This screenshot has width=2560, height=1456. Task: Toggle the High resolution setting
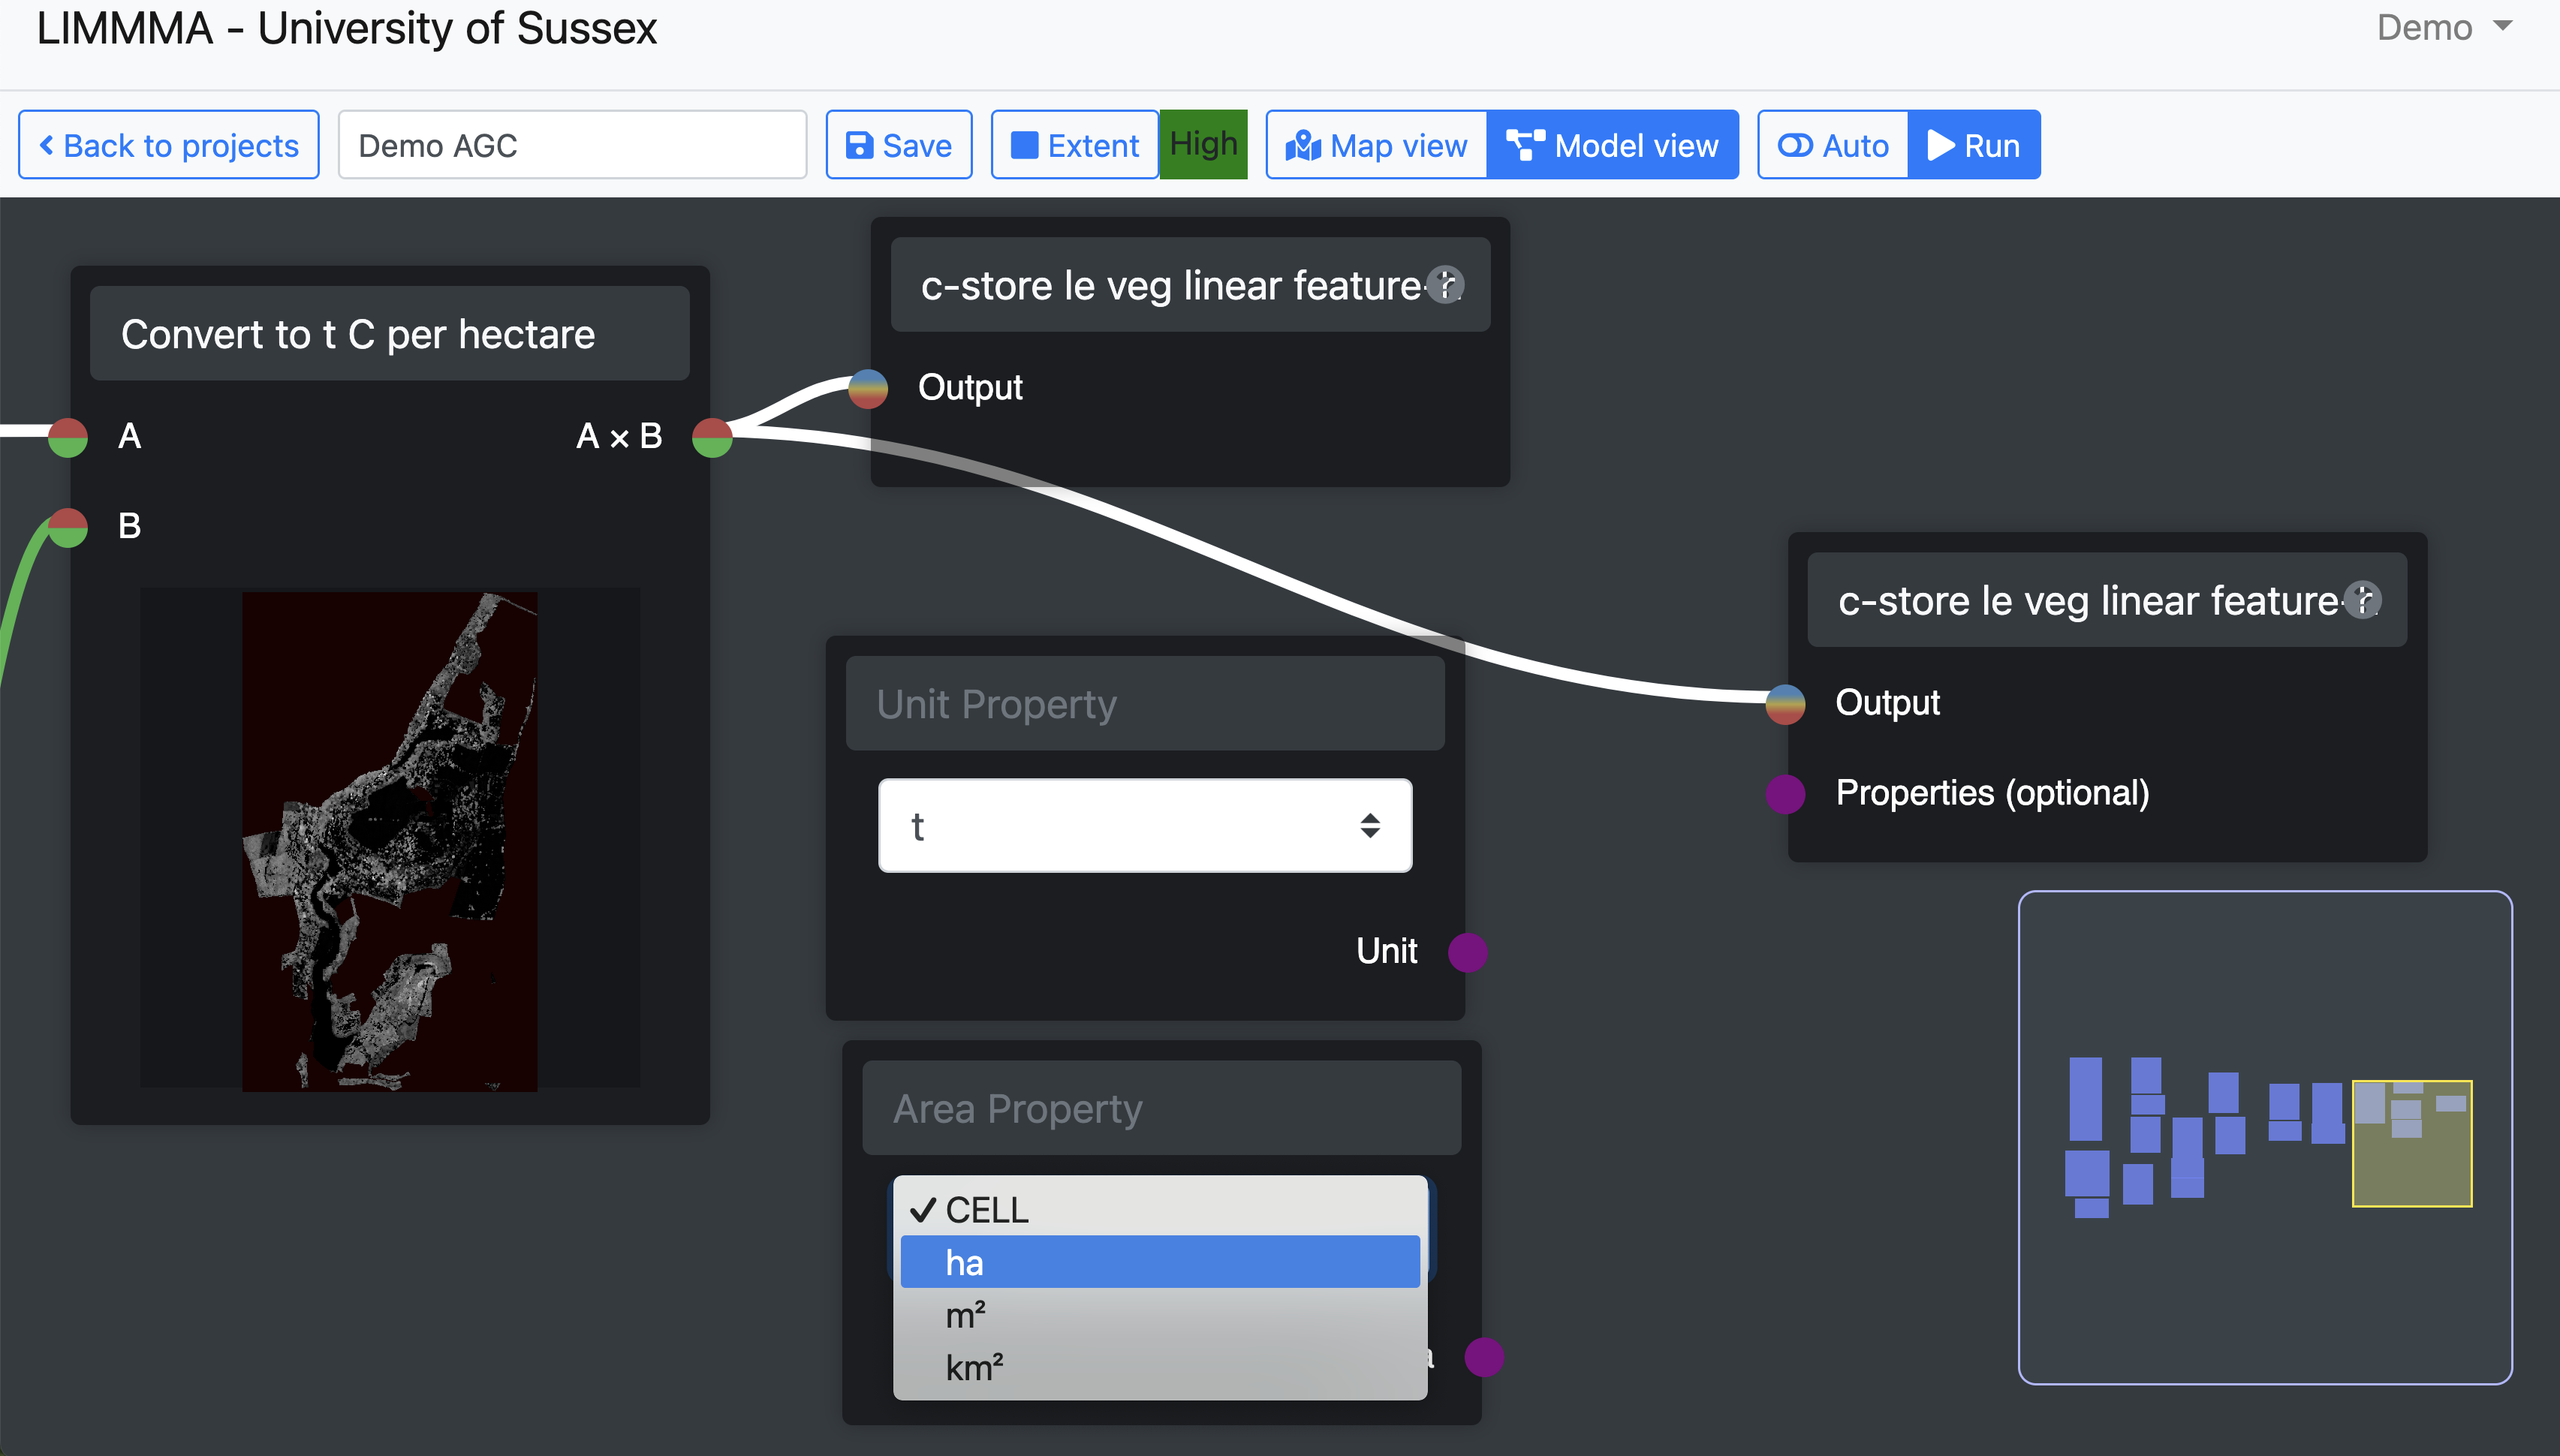(1203, 145)
